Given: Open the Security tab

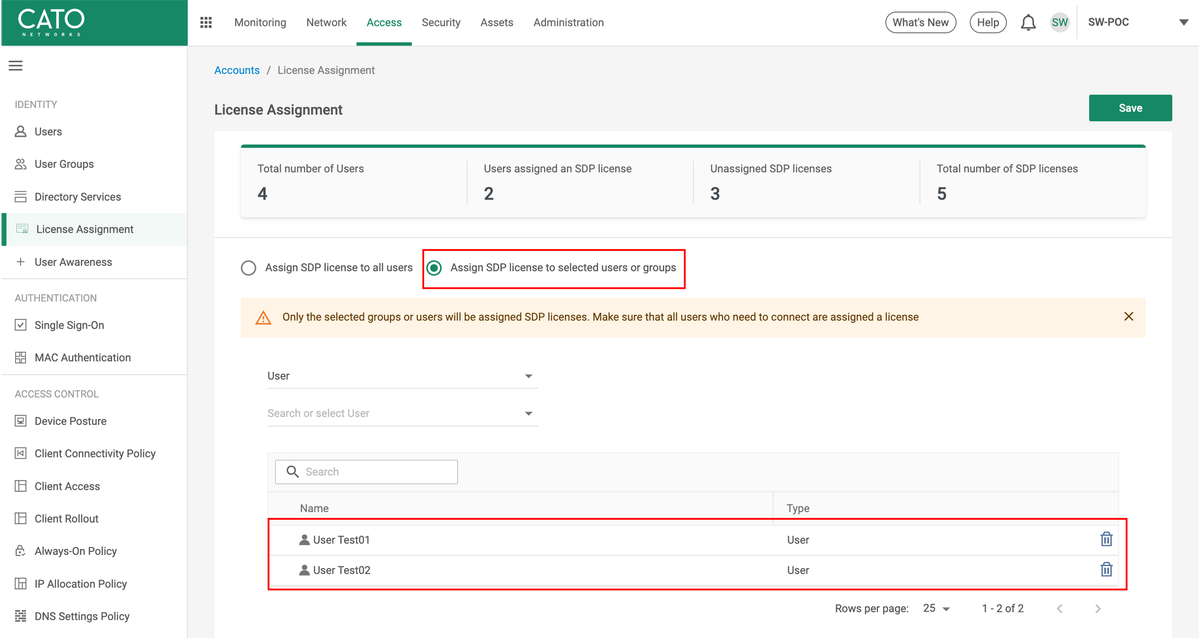Looking at the screenshot, I should (x=441, y=22).
